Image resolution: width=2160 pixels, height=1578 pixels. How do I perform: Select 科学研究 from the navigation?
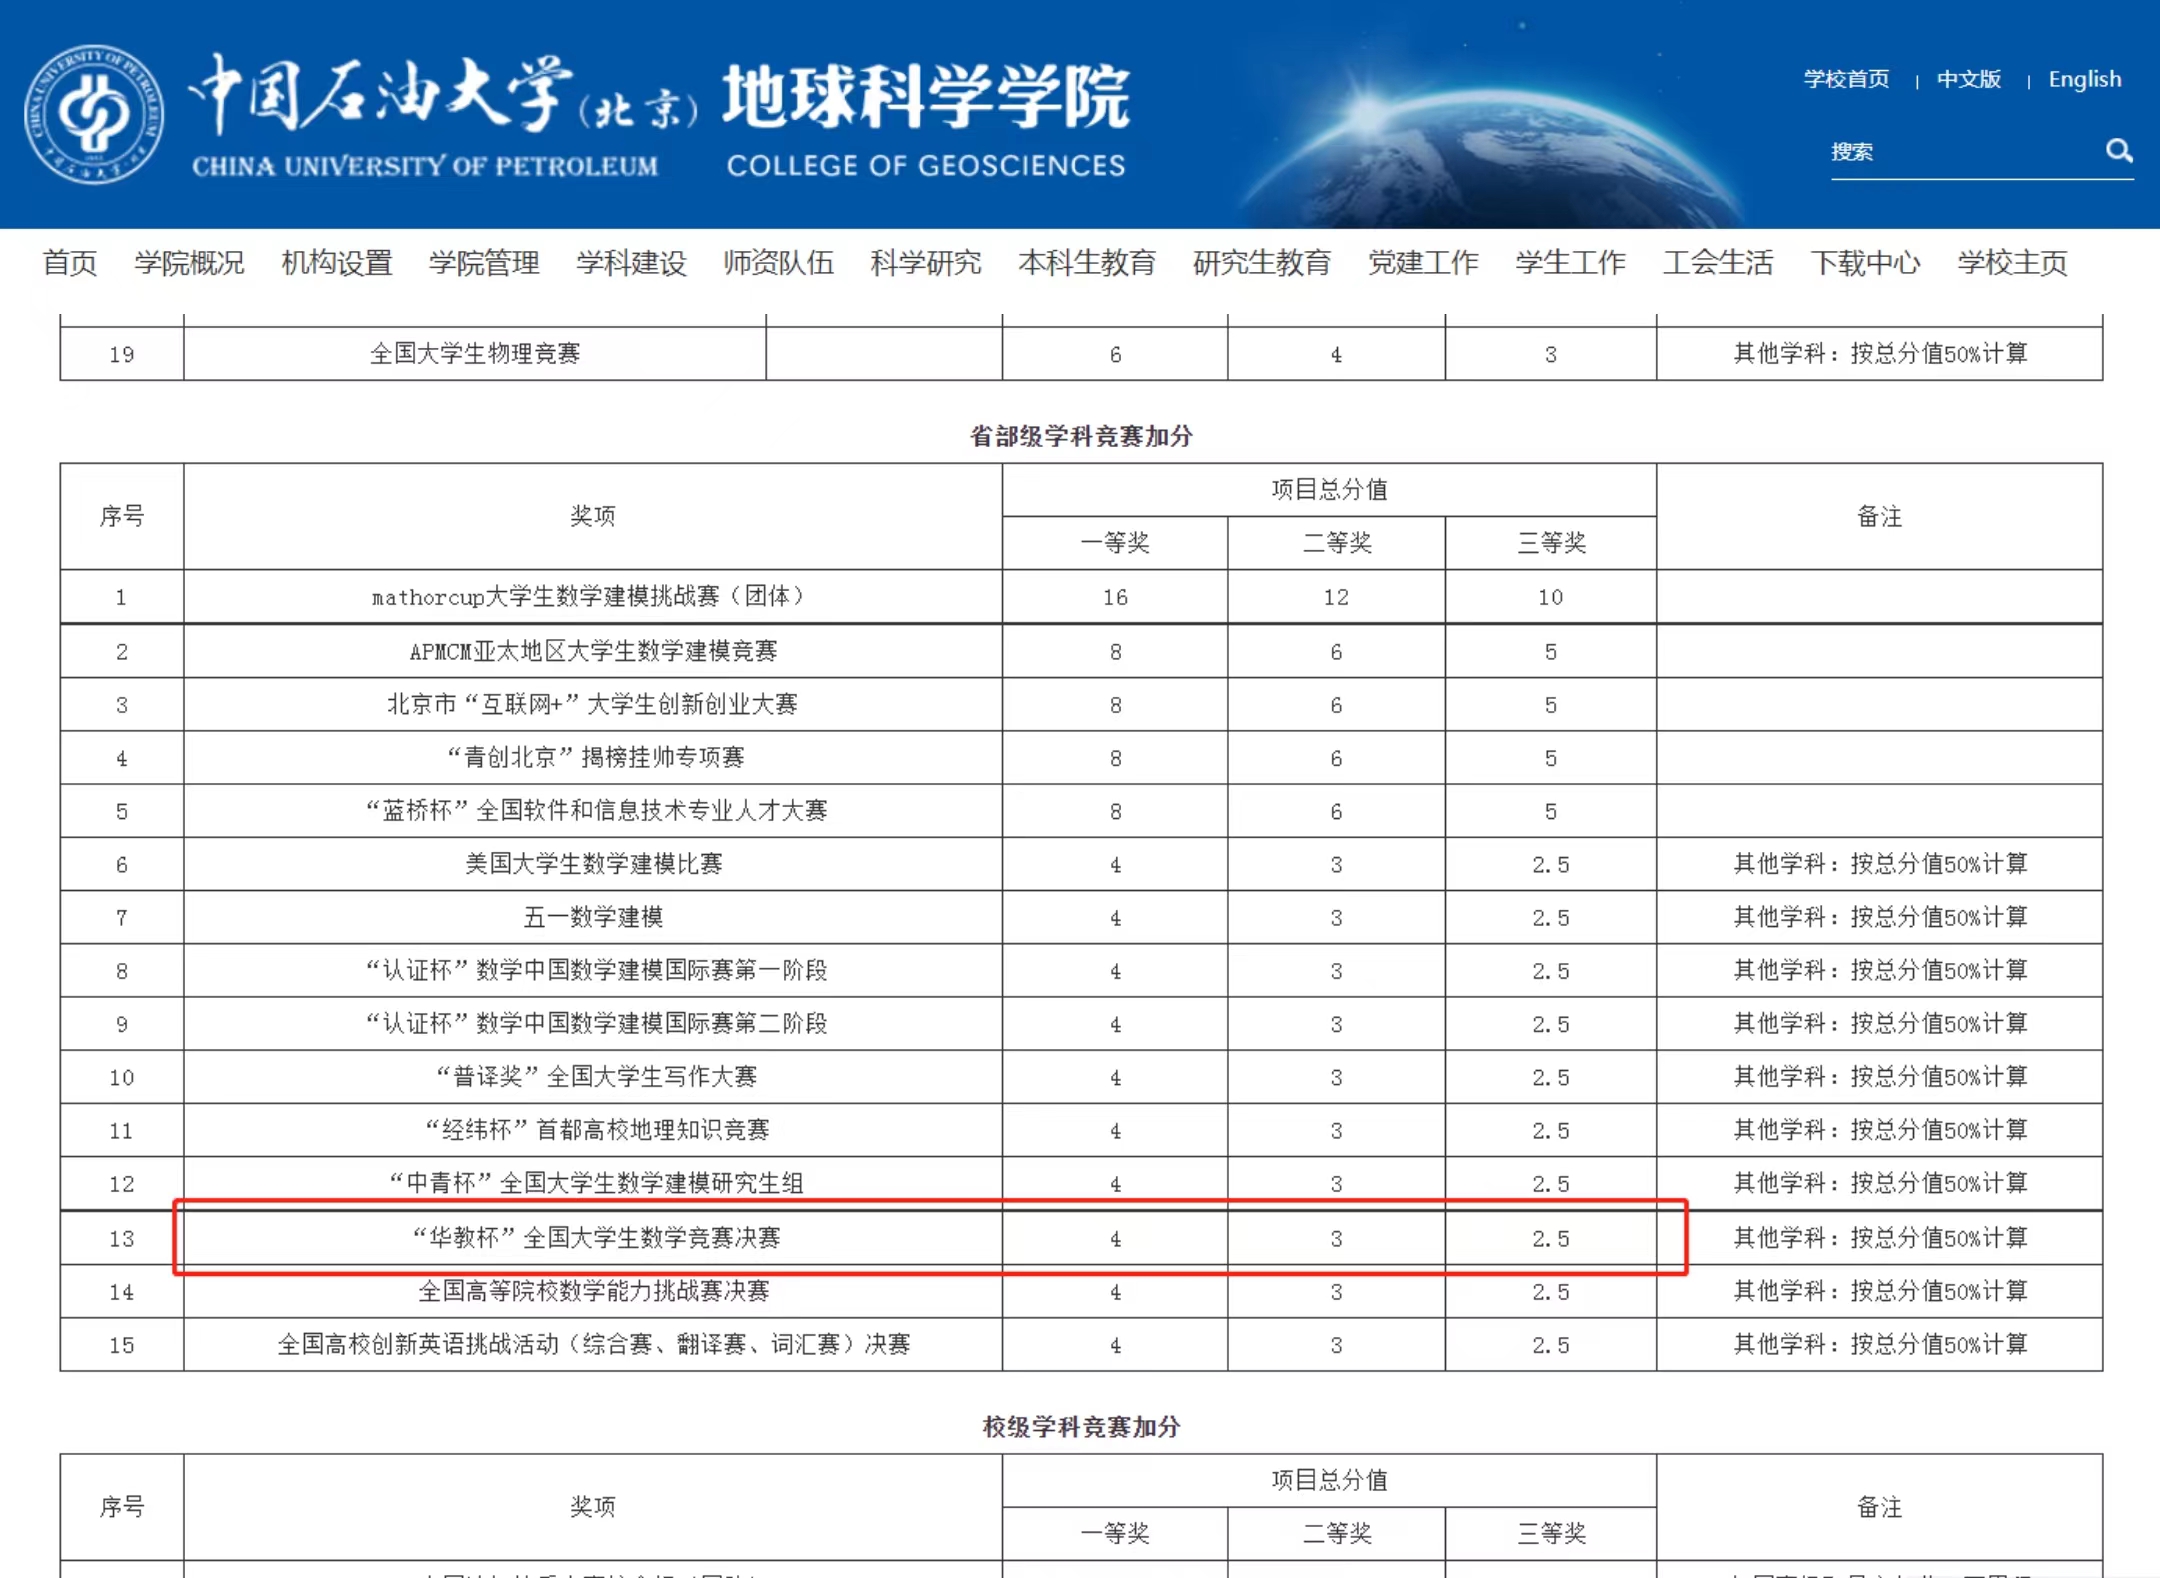coord(925,263)
